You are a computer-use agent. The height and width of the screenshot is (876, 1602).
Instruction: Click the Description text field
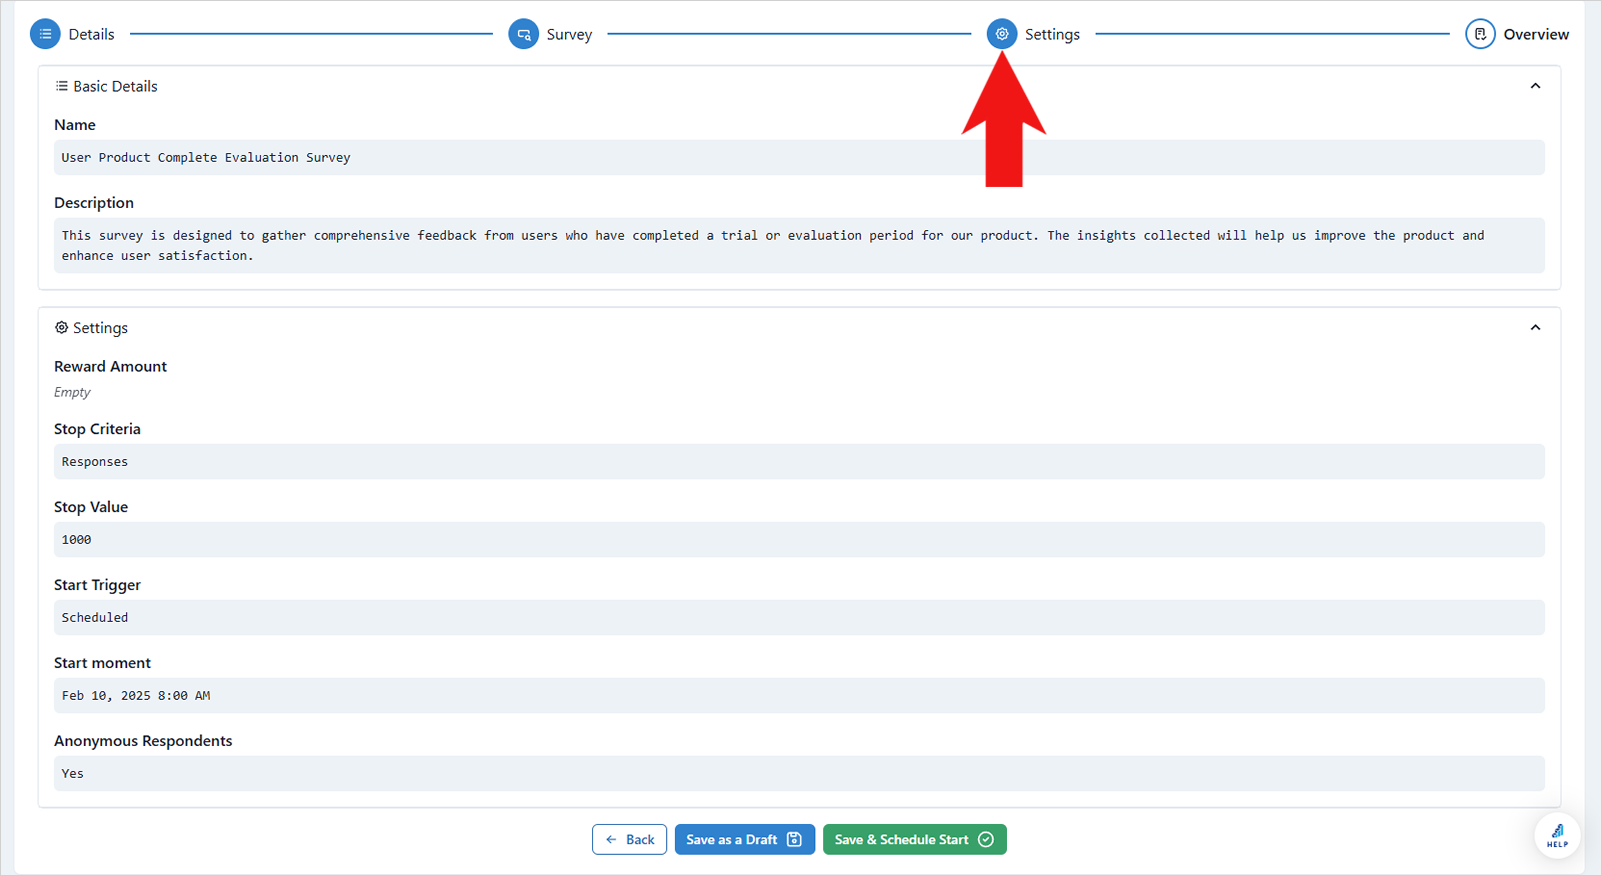point(799,245)
